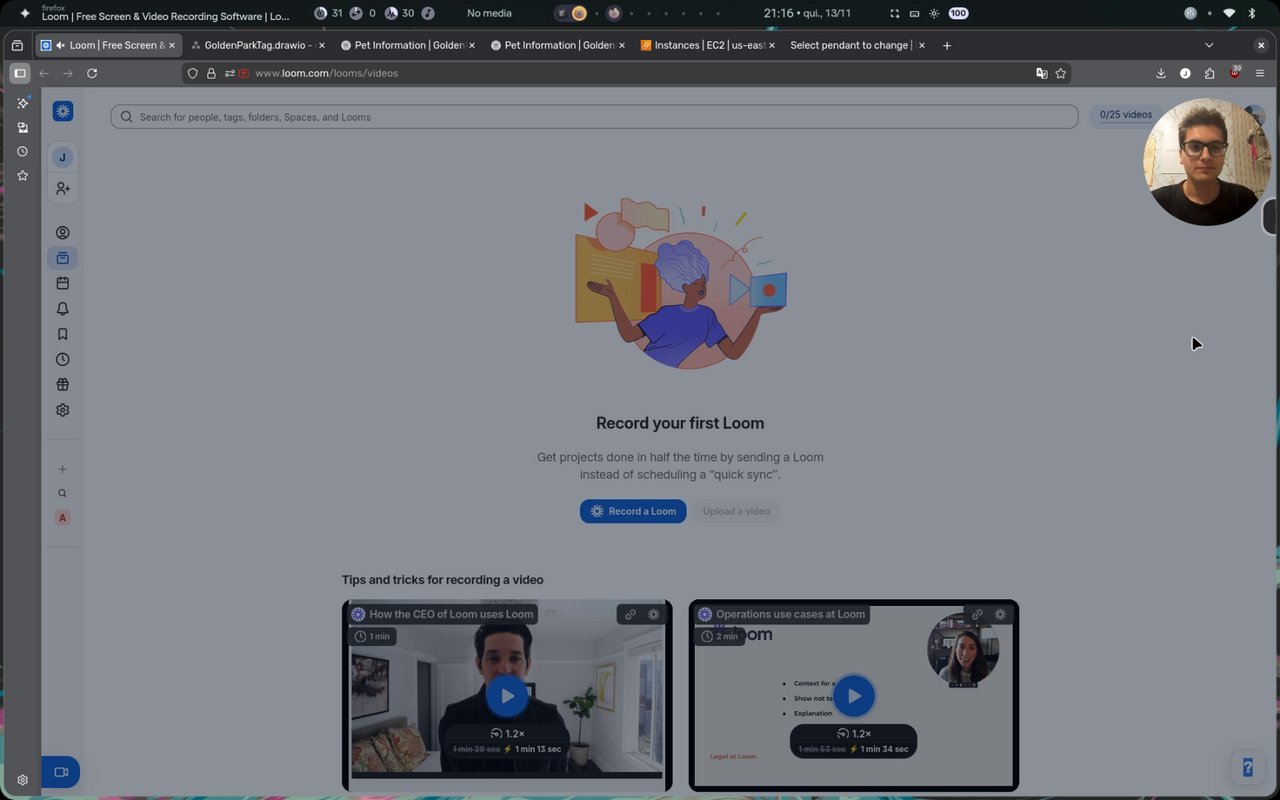Open a new tab with the plus button
This screenshot has height=800, width=1280.
(x=947, y=45)
